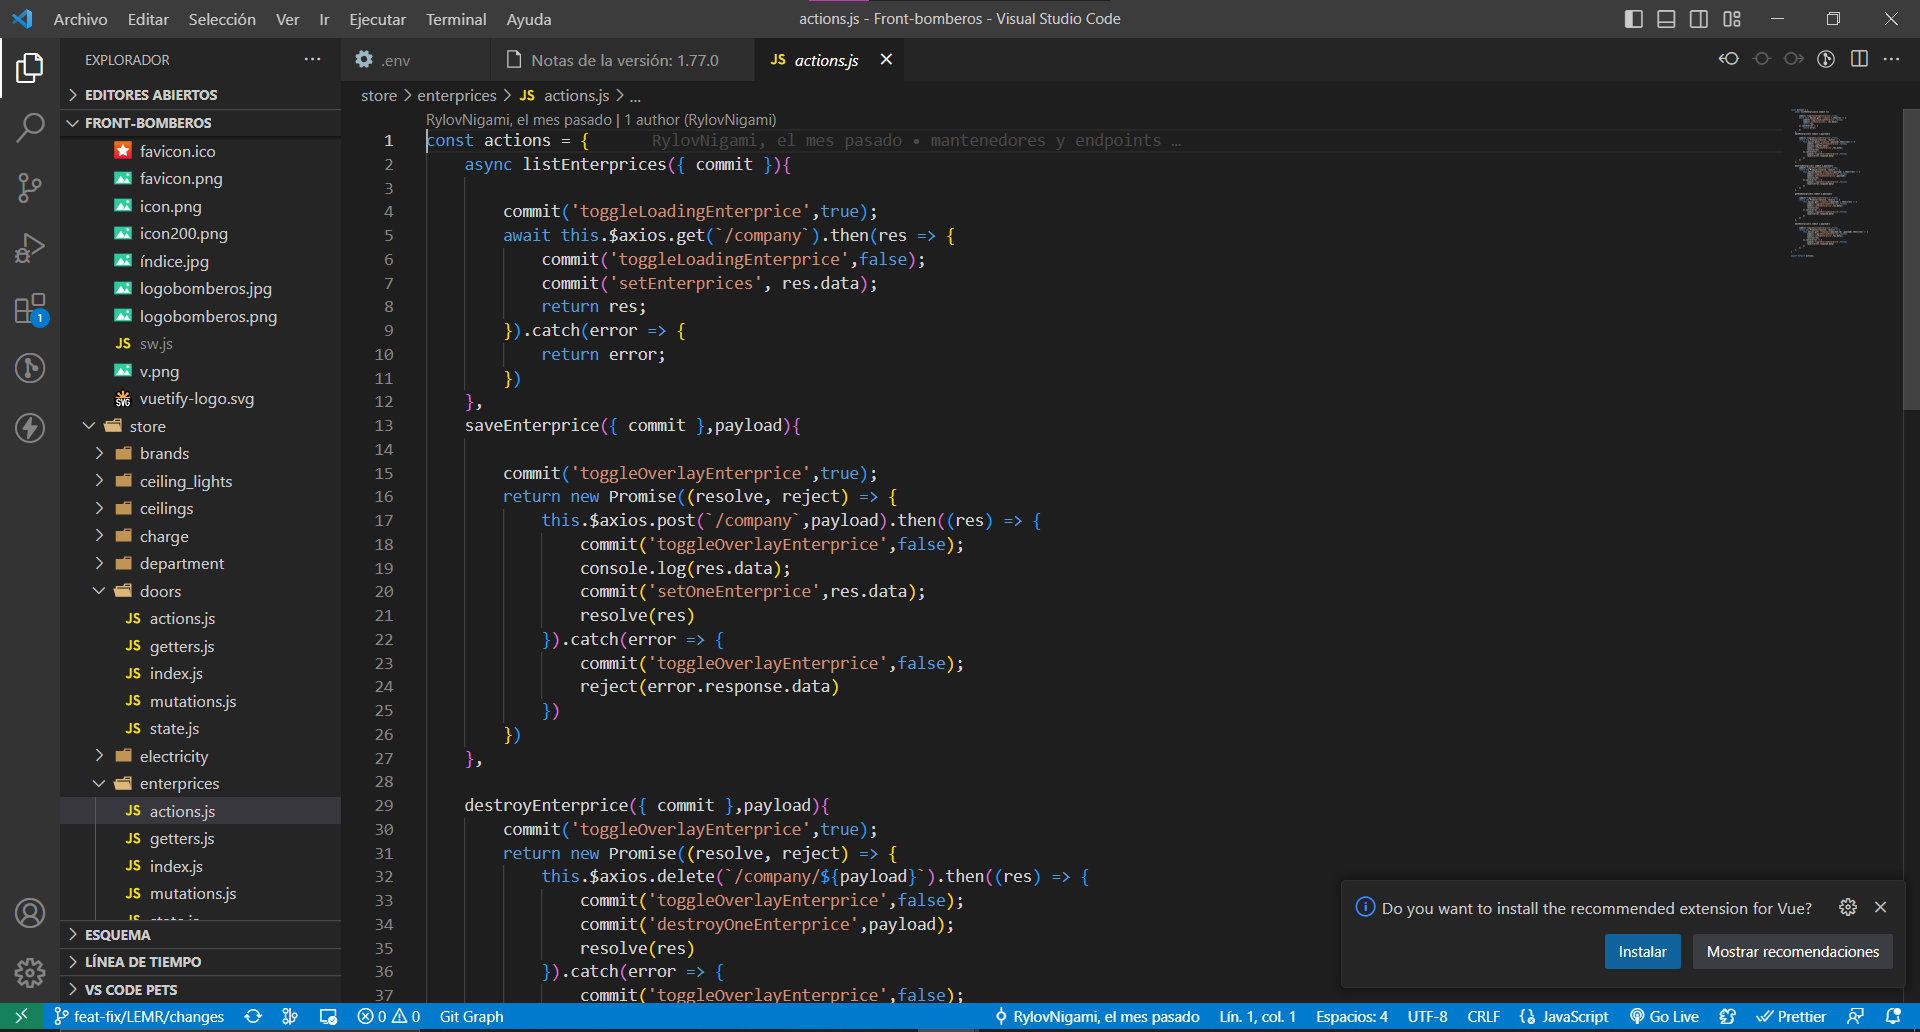This screenshot has height=1032, width=1920.
Task: Open the Explorer view in activity bar
Action: point(30,67)
